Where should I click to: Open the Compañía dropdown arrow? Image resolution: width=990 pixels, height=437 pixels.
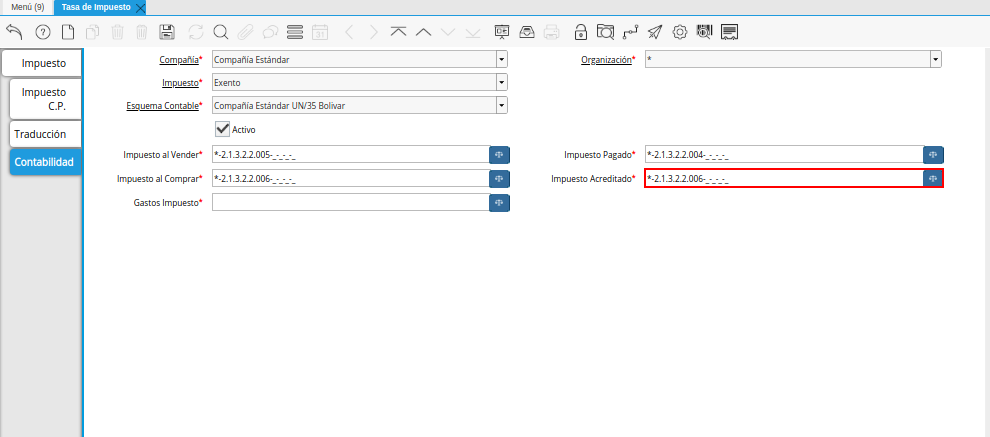pyautogui.click(x=501, y=60)
